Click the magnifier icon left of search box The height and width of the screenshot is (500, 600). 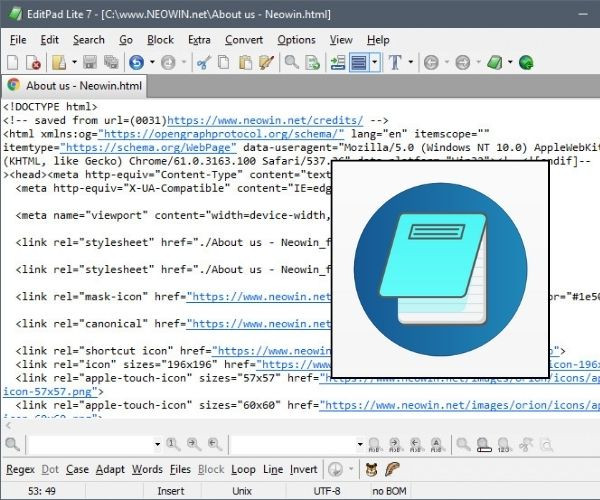[13, 445]
